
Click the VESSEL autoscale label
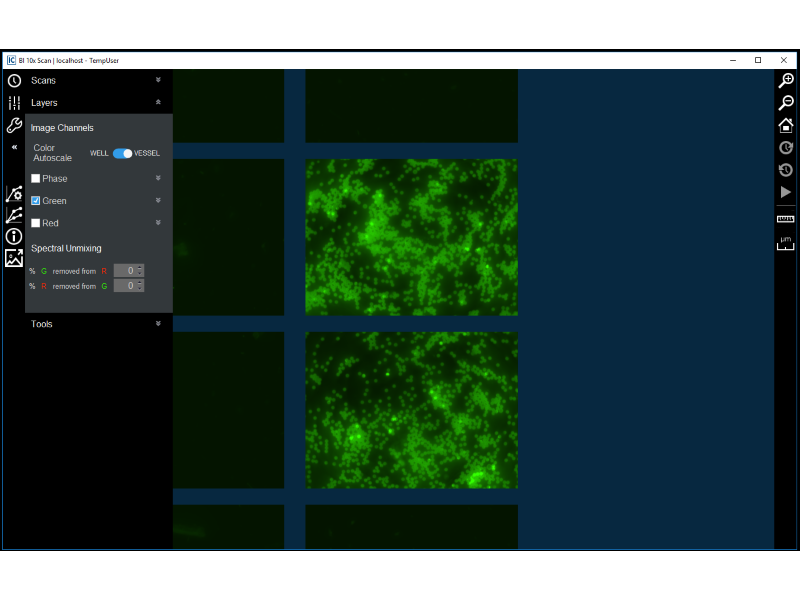[147, 154]
